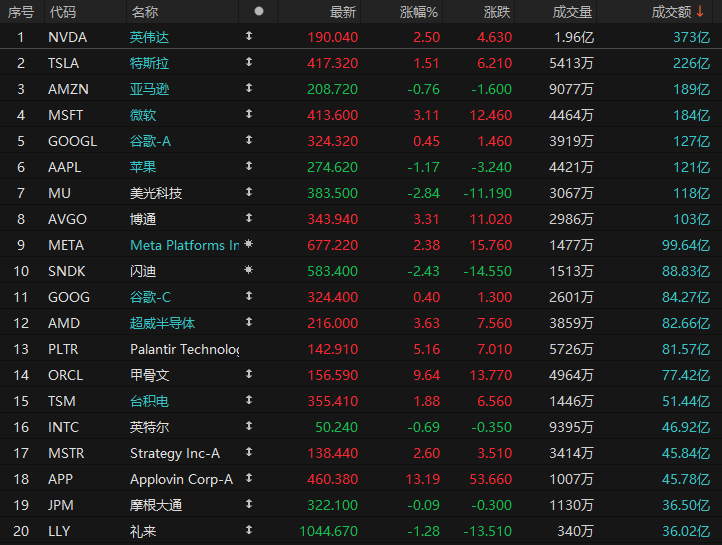Click the arrow icon in the MSFT row

249,114
